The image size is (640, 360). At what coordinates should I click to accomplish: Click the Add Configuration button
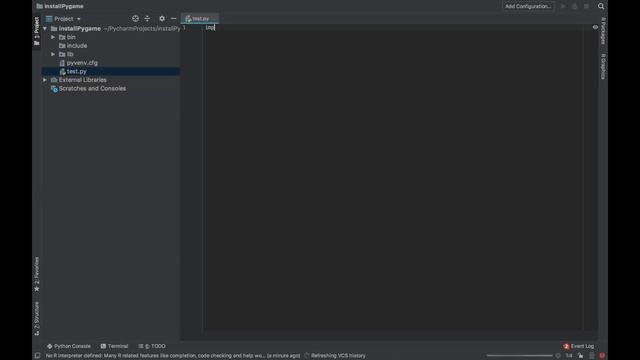pos(528,6)
